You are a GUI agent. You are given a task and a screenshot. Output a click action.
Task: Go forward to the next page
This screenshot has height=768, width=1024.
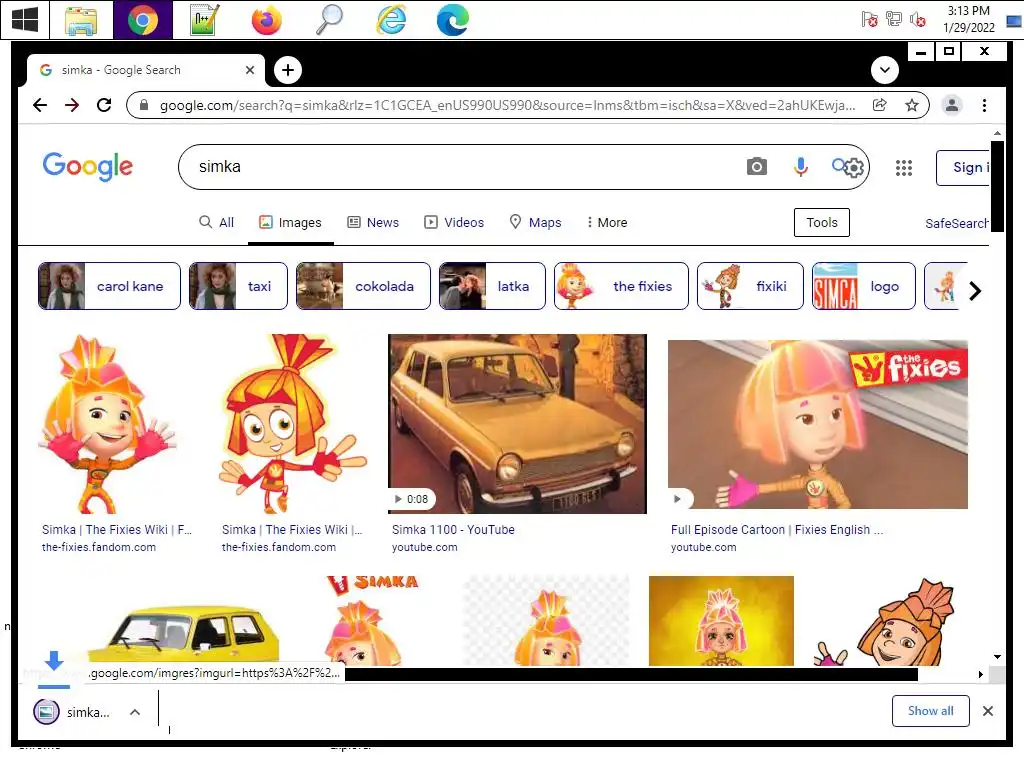[x=72, y=105]
